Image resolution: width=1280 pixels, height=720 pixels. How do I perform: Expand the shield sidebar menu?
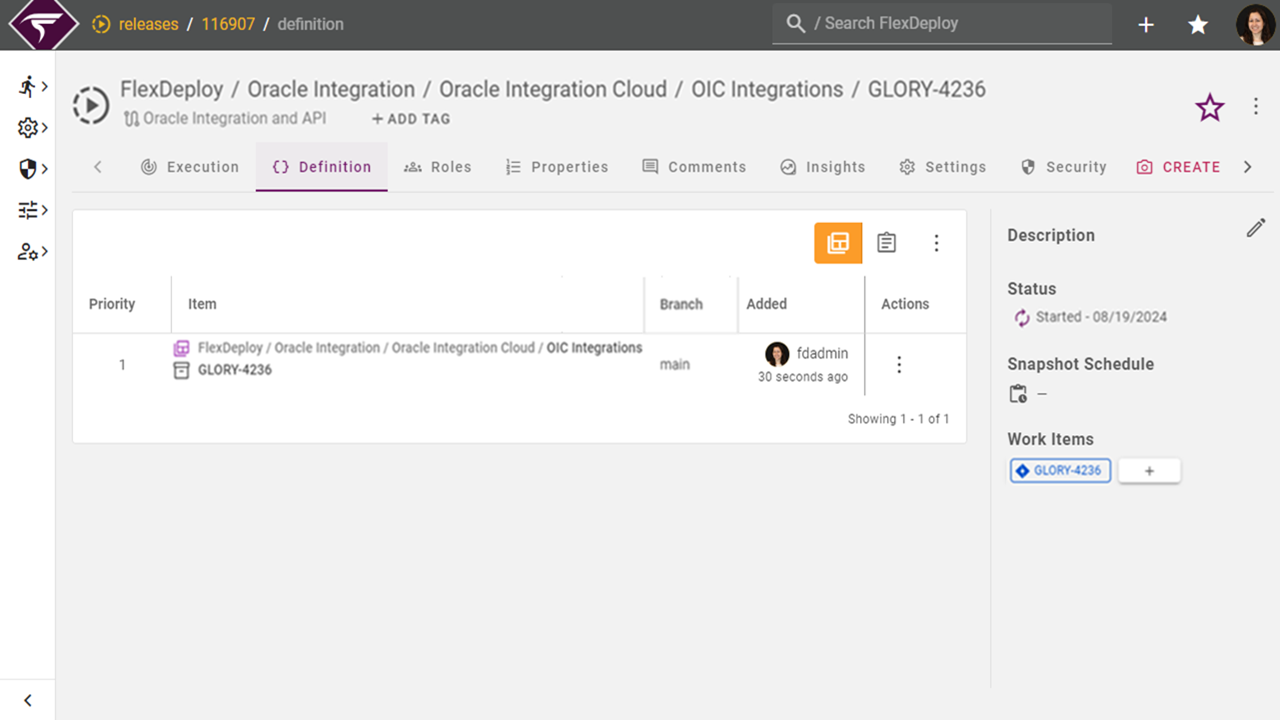pyautogui.click(x=33, y=169)
